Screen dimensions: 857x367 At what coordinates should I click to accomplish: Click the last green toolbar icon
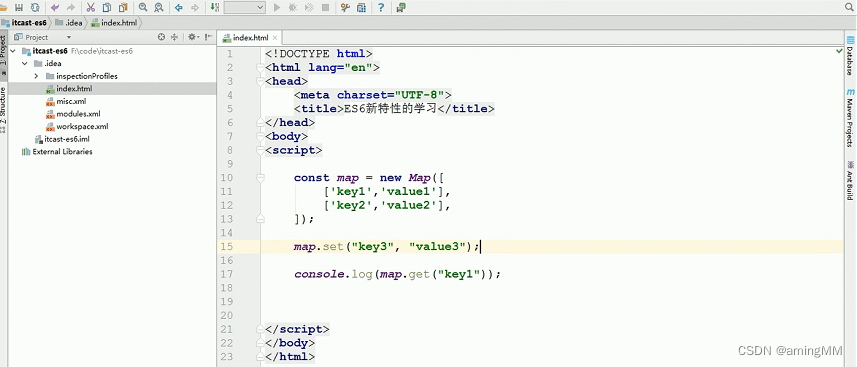tap(401, 8)
